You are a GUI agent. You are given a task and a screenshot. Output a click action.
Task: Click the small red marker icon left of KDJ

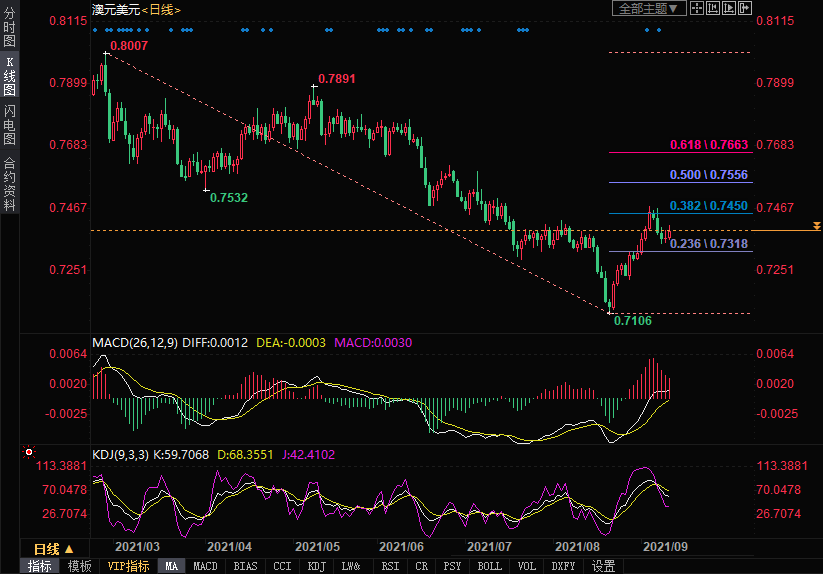pyautogui.click(x=29, y=452)
